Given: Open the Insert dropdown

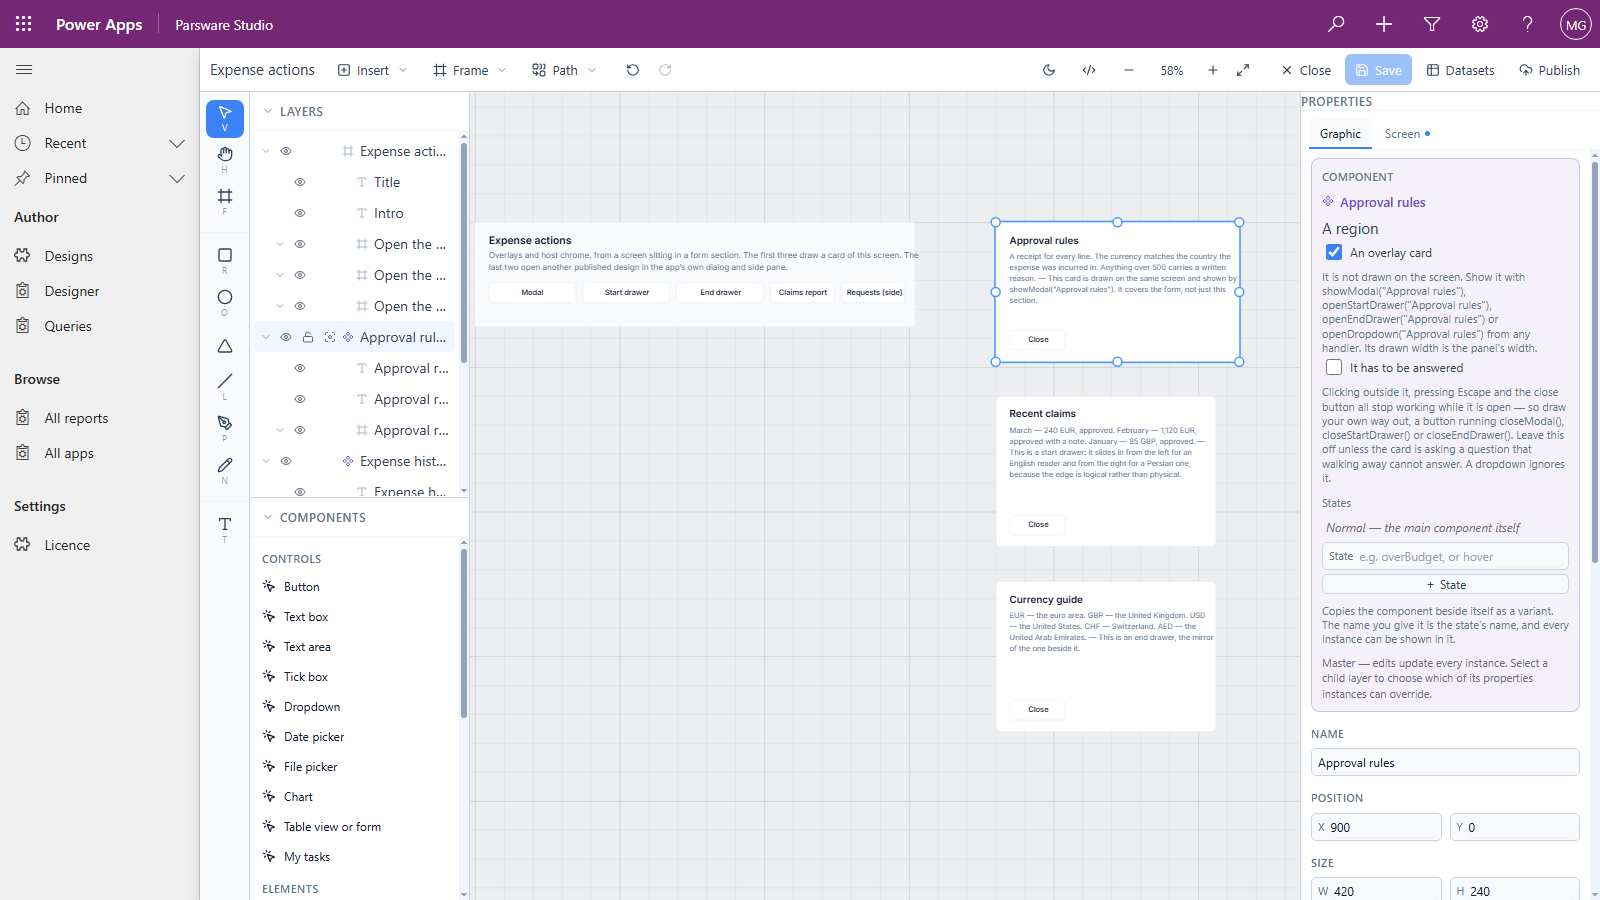Looking at the screenshot, I should [373, 70].
